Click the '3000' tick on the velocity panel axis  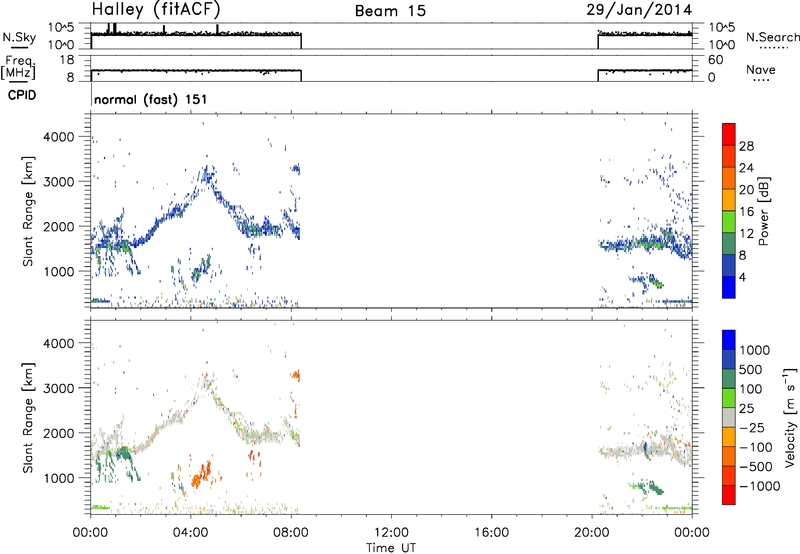pos(58,388)
